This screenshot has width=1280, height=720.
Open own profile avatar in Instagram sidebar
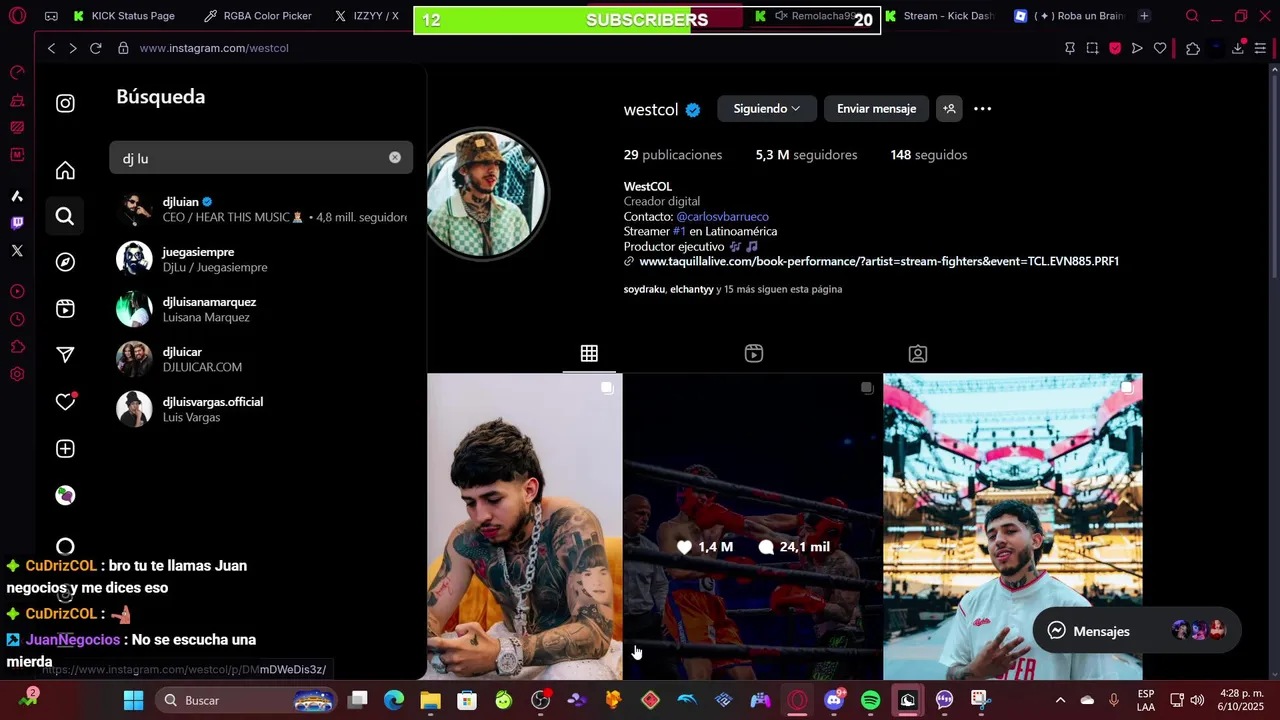[65, 495]
